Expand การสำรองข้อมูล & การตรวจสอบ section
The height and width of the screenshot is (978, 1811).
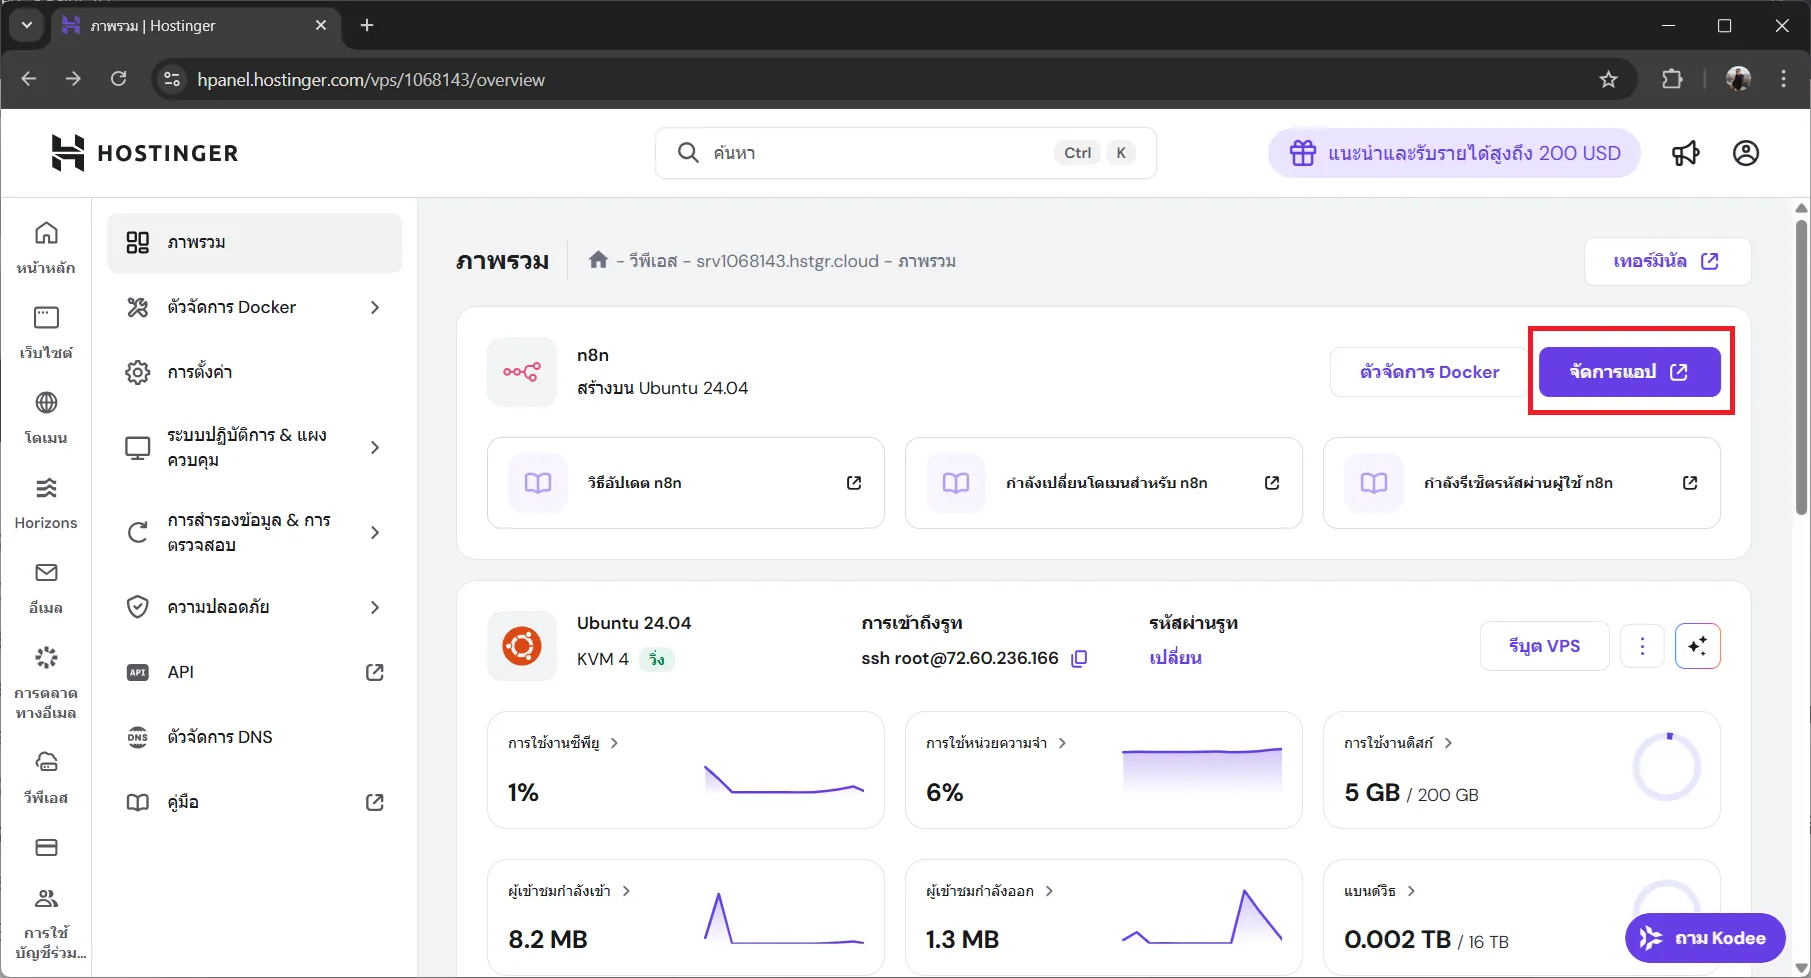point(254,532)
